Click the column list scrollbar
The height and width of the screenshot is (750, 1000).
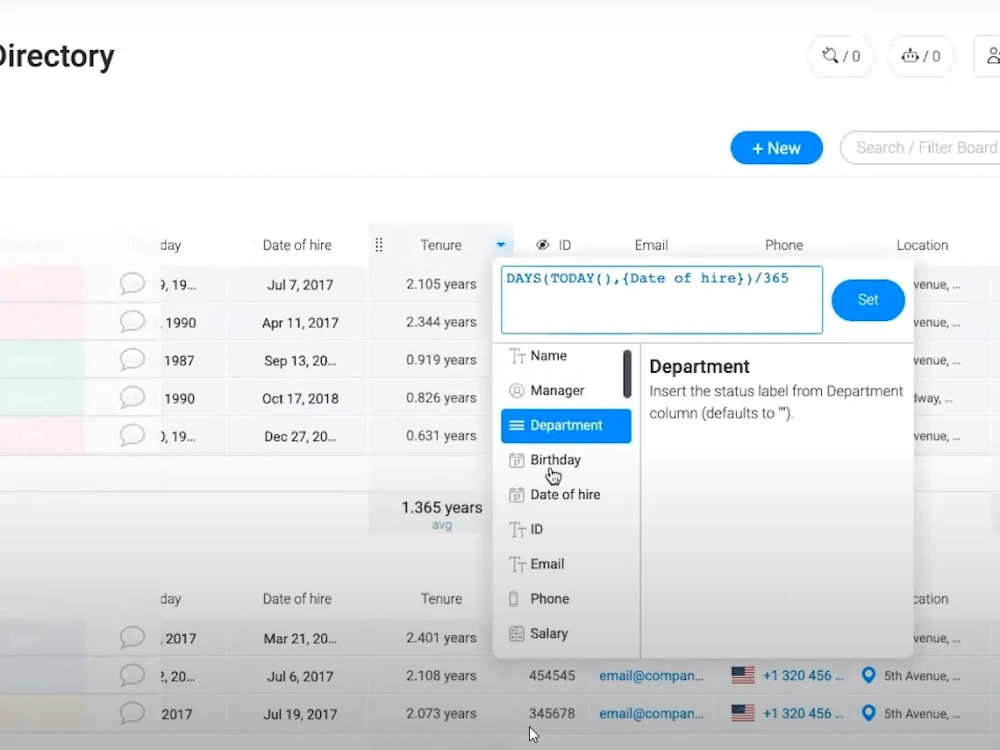click(x=628, y=374)
